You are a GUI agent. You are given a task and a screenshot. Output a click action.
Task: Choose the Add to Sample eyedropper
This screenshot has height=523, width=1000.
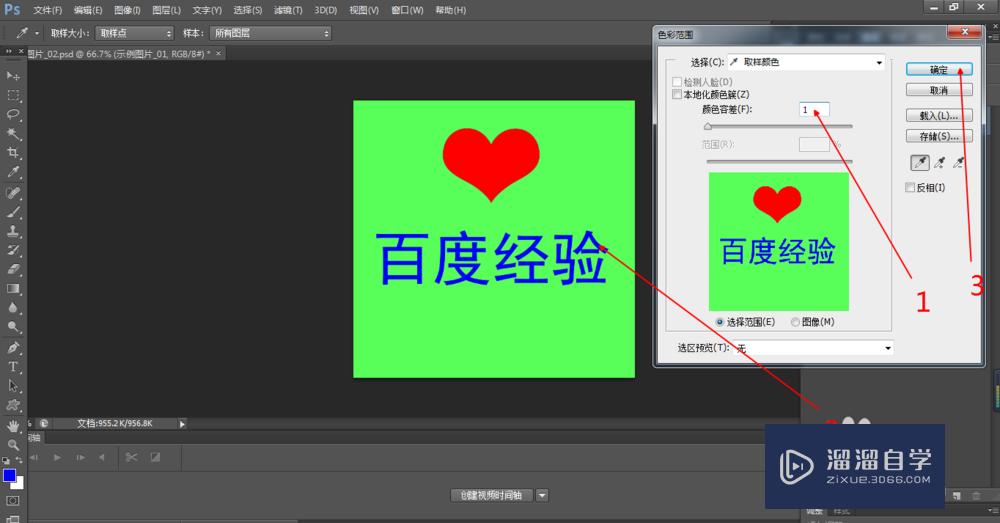939,163
